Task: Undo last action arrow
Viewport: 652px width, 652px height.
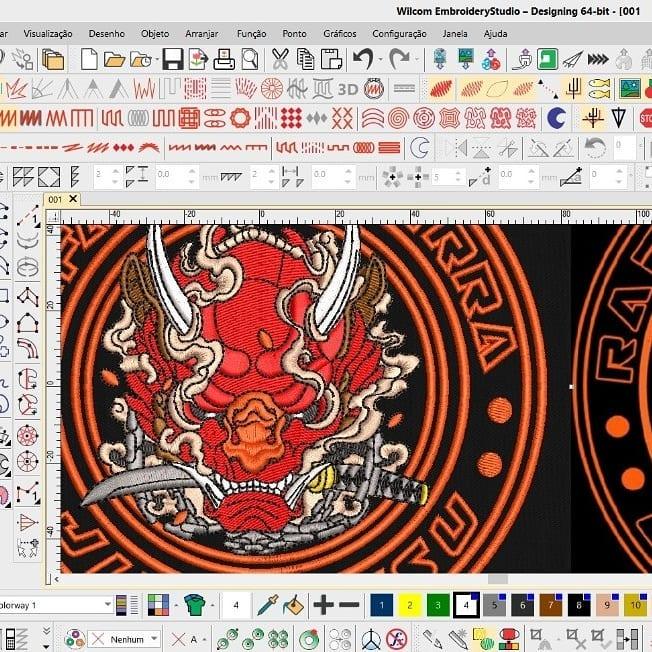Action: (x=363, y=59)
